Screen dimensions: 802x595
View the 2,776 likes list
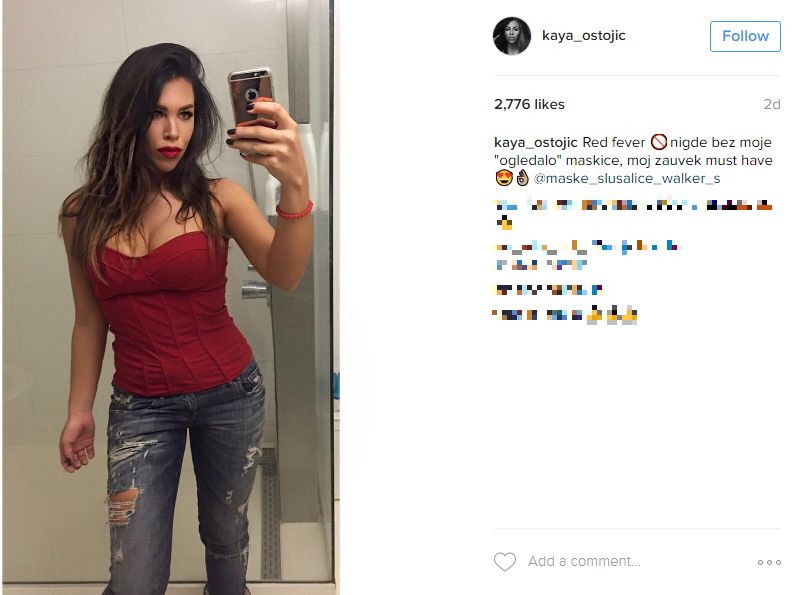click(x=529, y=104)
